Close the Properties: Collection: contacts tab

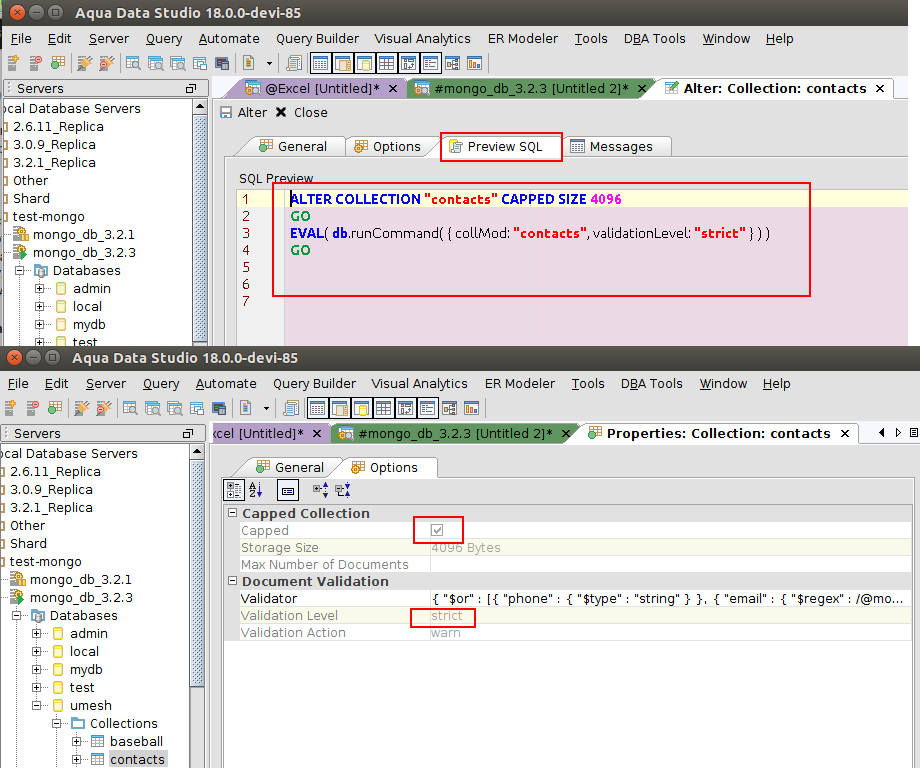pos(845,434)
